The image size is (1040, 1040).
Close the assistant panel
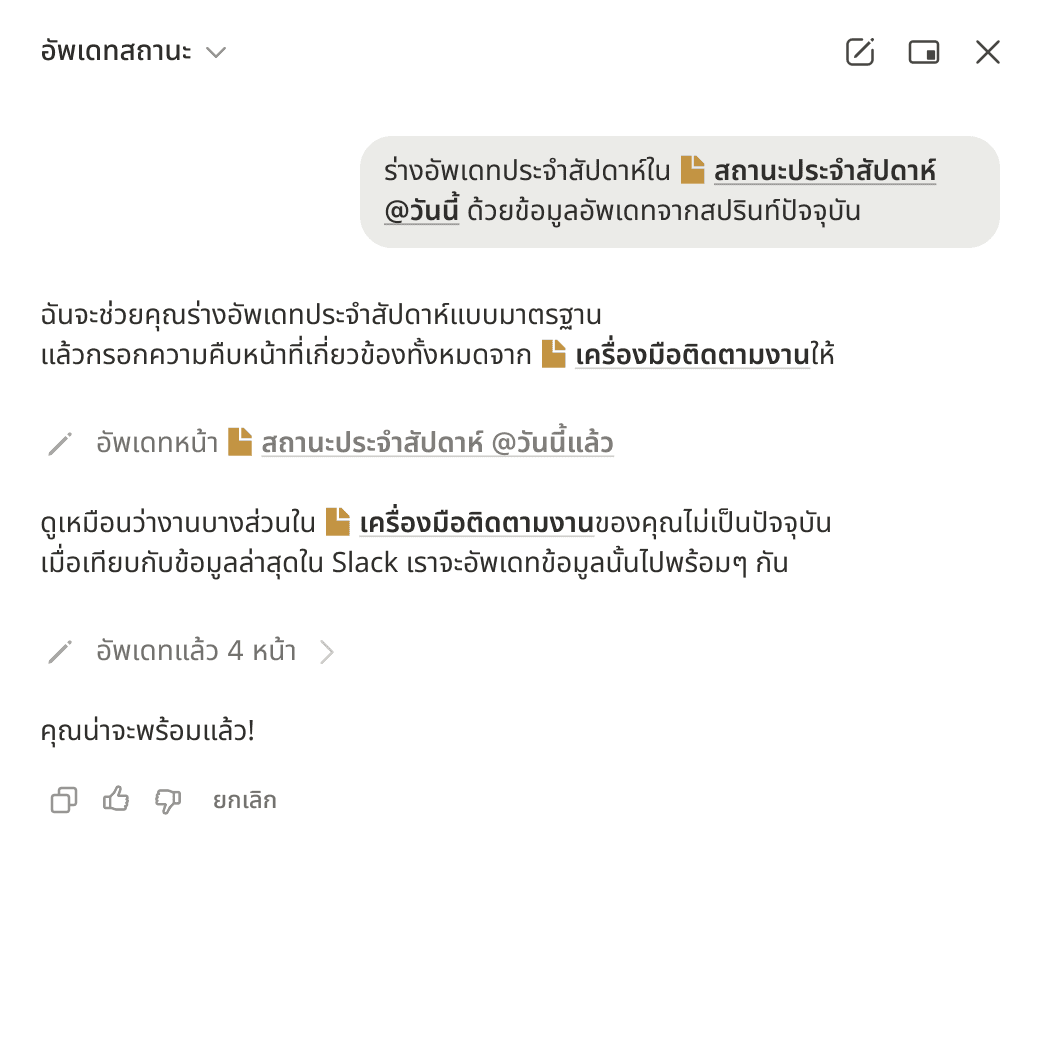pos(988,52)
